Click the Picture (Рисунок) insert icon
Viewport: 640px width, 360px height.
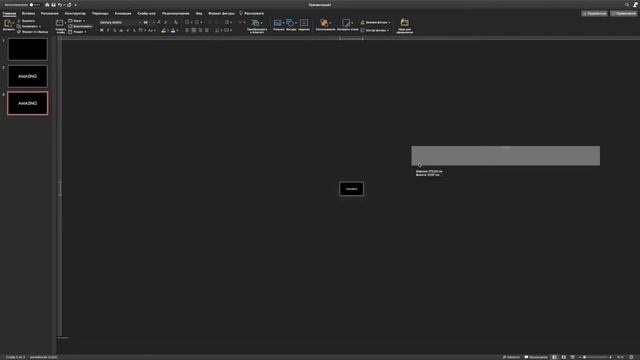click(278, 23)
